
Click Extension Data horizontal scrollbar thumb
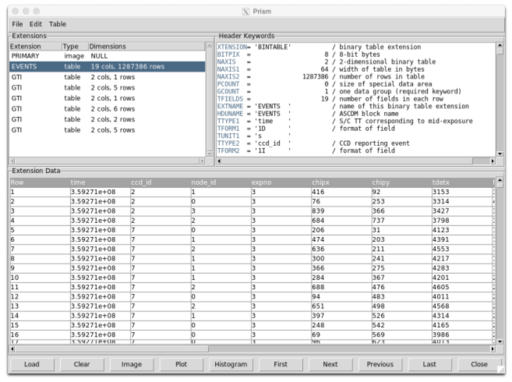pyautogui.click(x=112, y=349)
